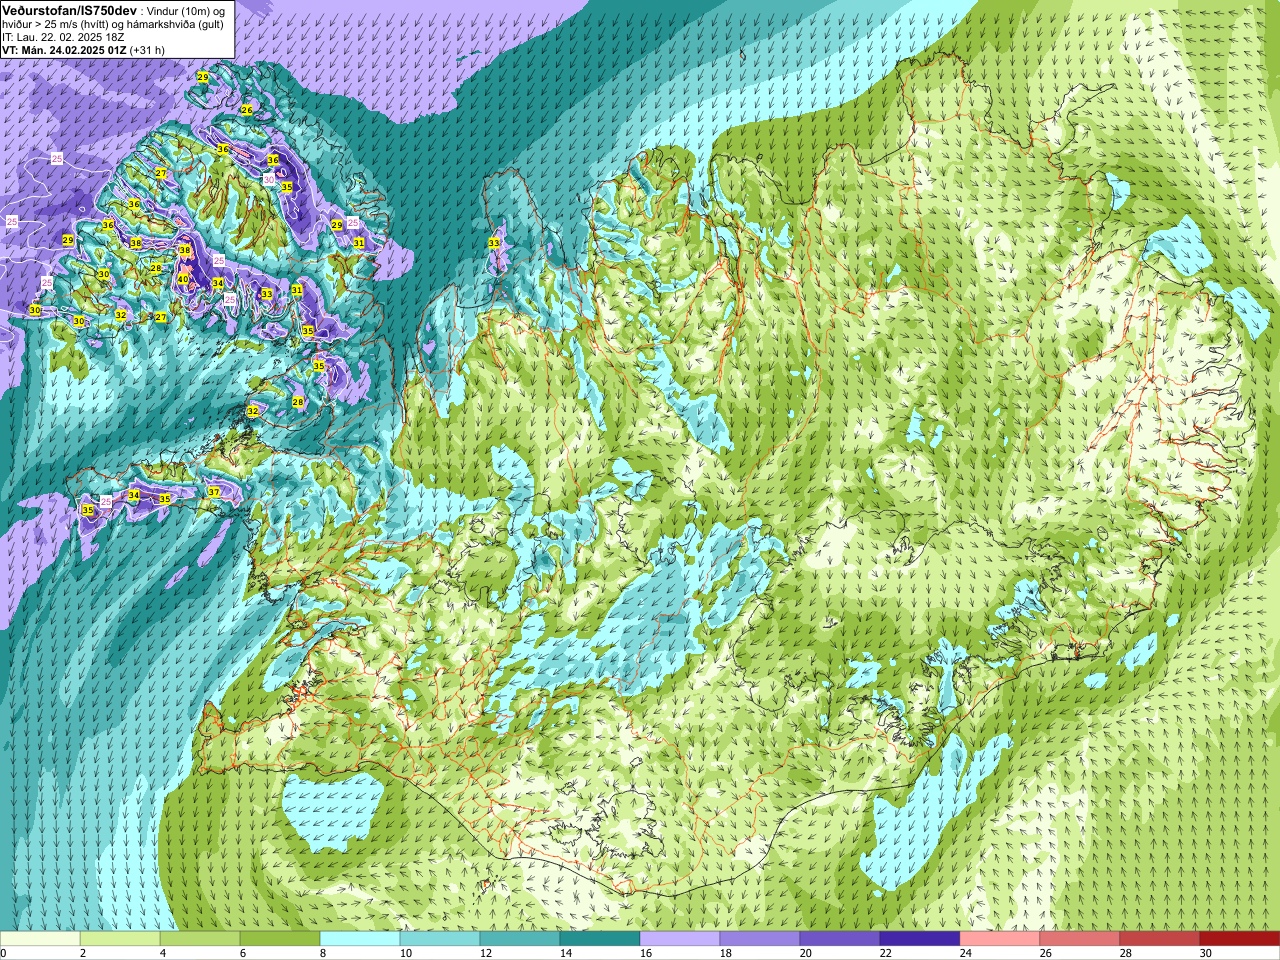Screen dimensions: 1280x960
Task: Click the 'Veðurstofan/IS750dev' title text
Action: pyautogui.click(x=70, y=9)
